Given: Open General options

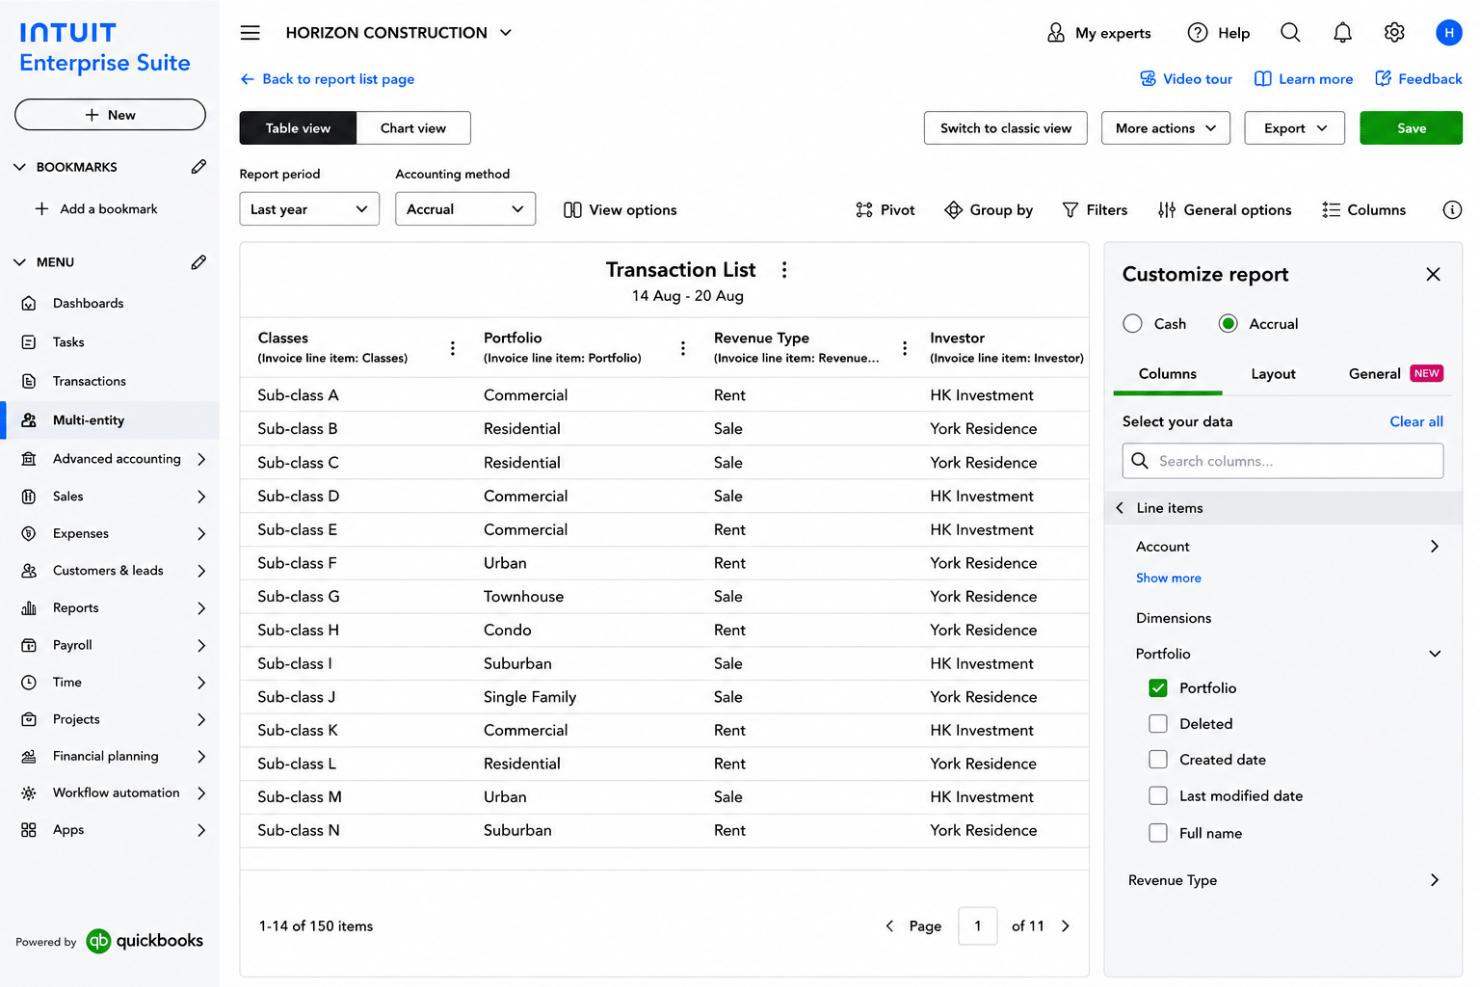Looking at the screenshot, I should tap(1224, 210).
